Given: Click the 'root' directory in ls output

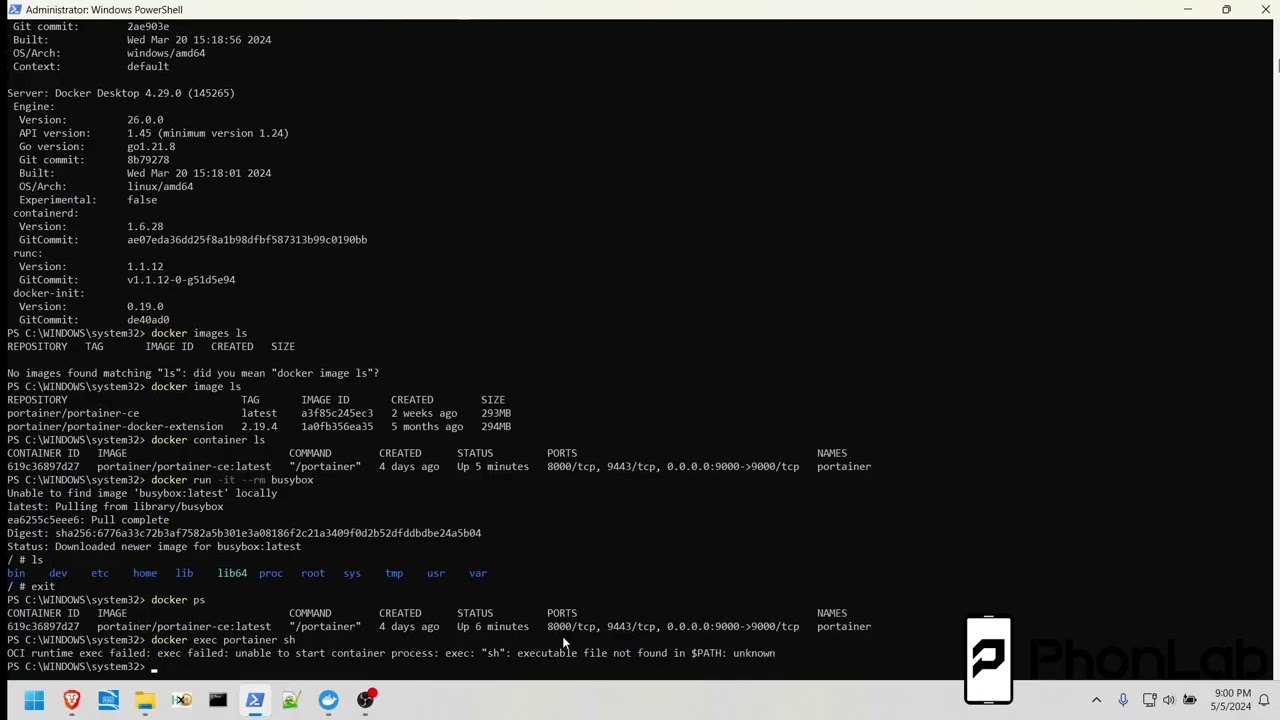Looking at the screenshot, I should coord(313,573).
